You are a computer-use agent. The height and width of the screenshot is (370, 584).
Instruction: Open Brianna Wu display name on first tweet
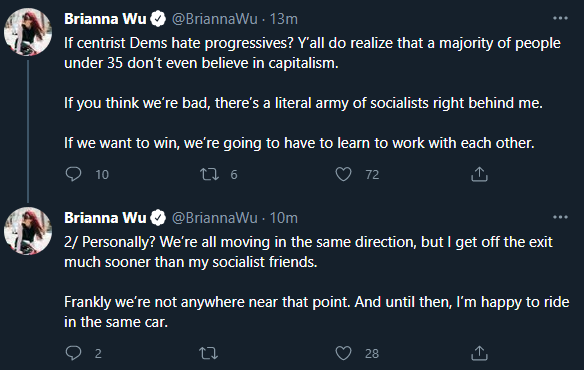pyautogui.click(x=105, y=19)
